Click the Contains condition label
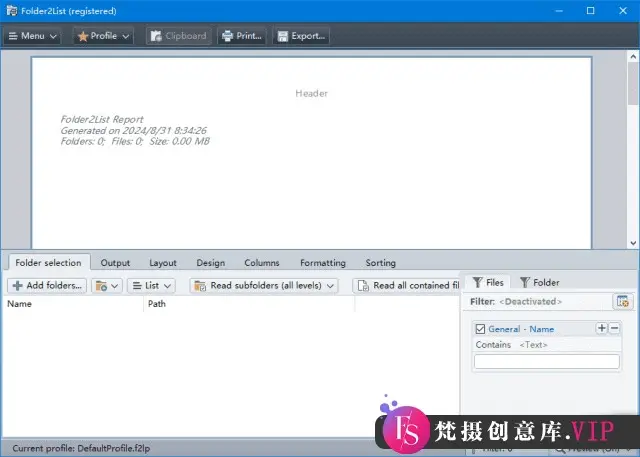 click(x=493, y=345)
